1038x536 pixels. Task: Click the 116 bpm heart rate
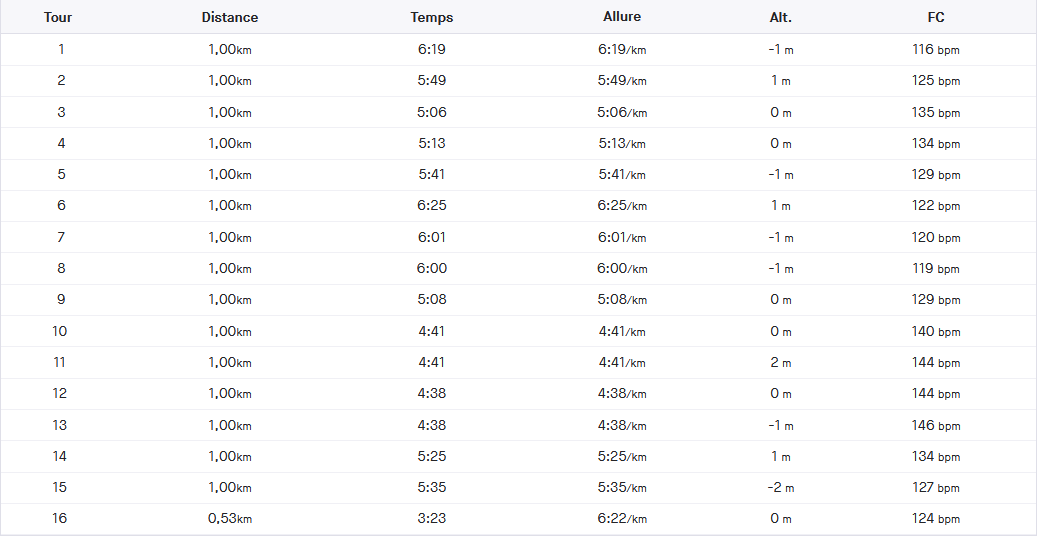pyautogui.click(x=935, y=49)
